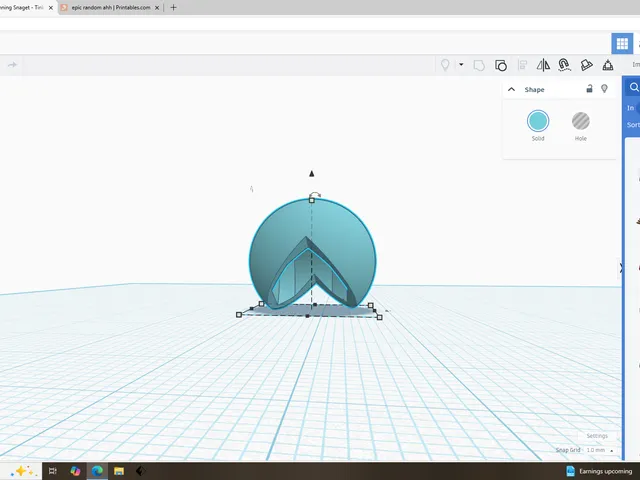
Task: Click the Align tool icon
Action: [x=522, y=65]
